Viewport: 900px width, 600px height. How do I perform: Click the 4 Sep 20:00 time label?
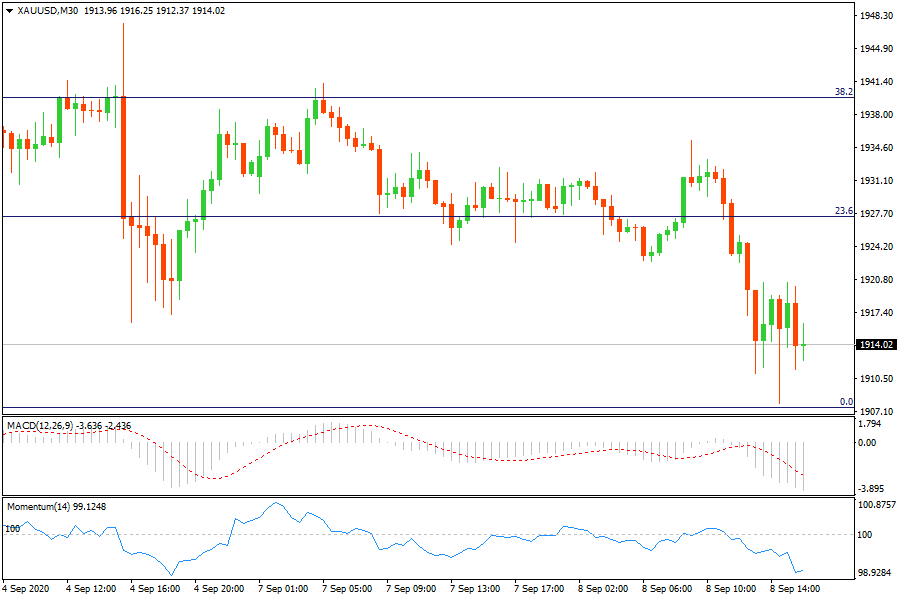[x=219, y=589]
